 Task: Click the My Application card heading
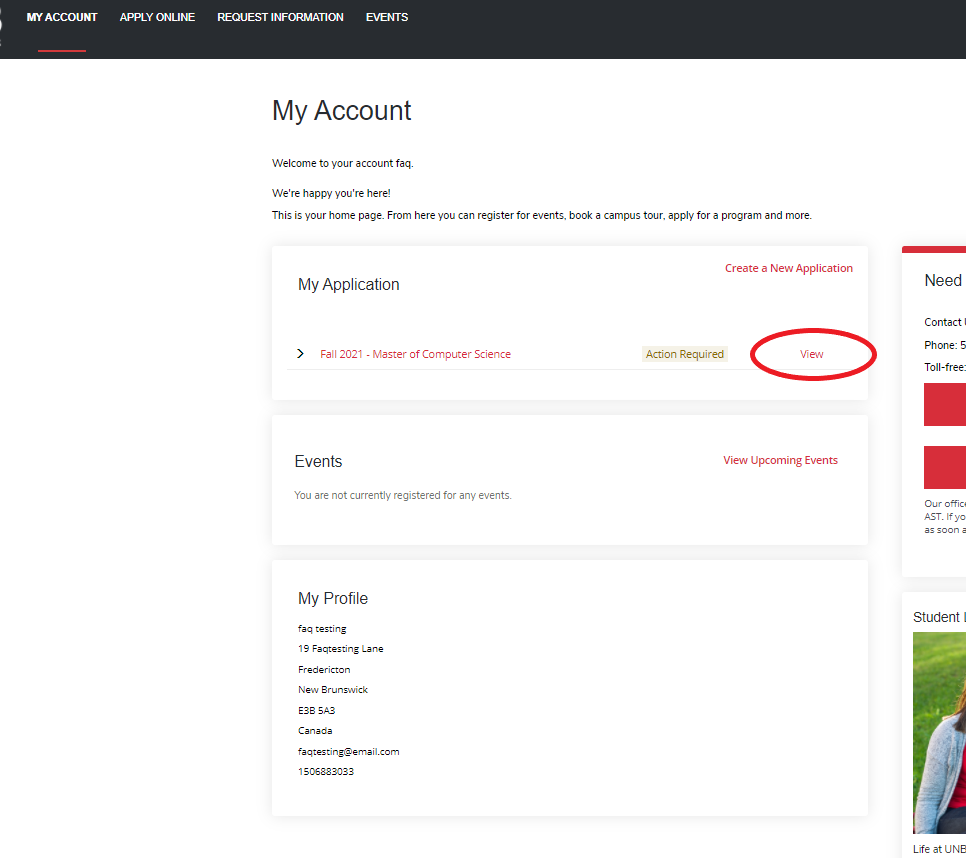pyautogui.click(x=348, y=284)
